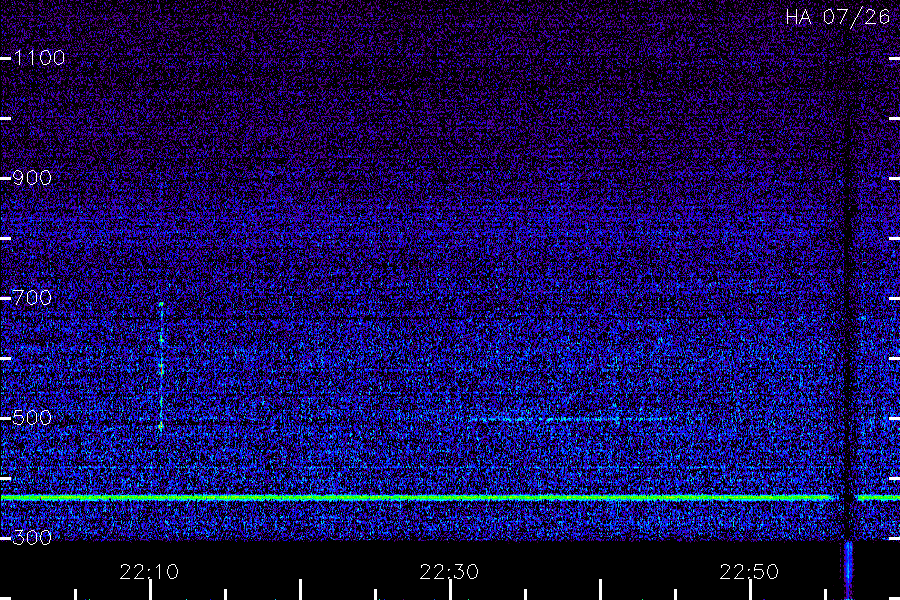Click the HA 07/26 station date label
The height and width of the screenshot is (600, 900).
pos(837,17)
